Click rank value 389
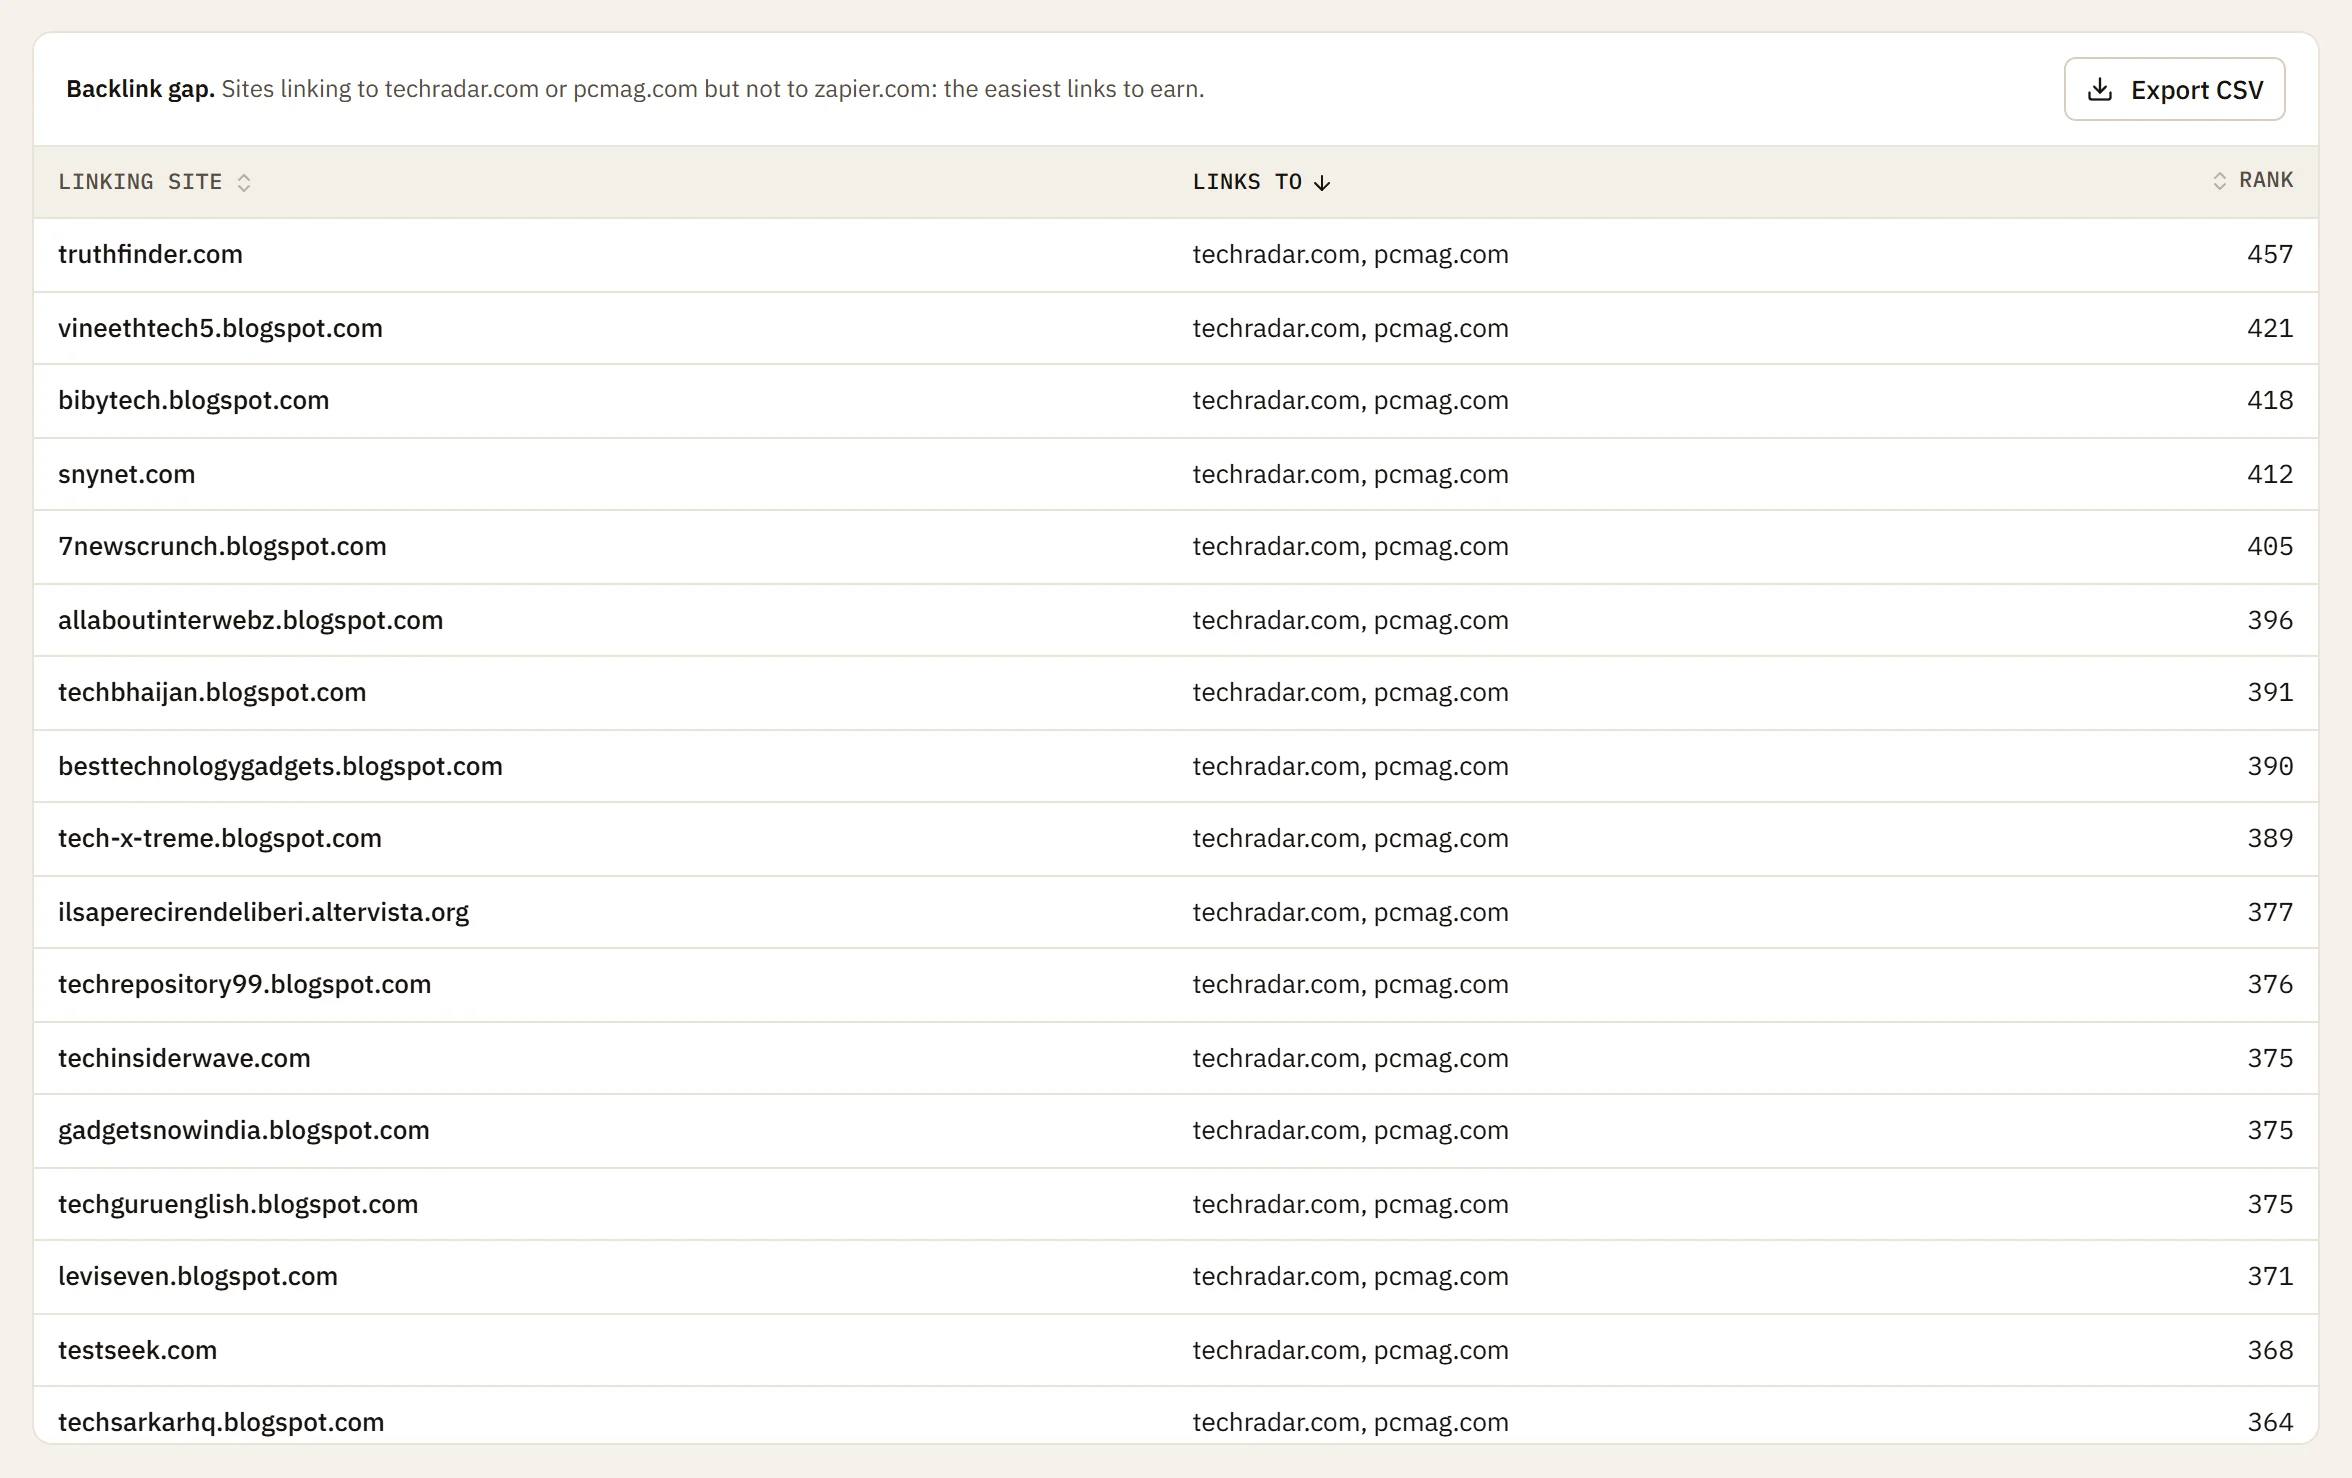The width and height of the screenshot is (2352, 1478). point(2270,838)
